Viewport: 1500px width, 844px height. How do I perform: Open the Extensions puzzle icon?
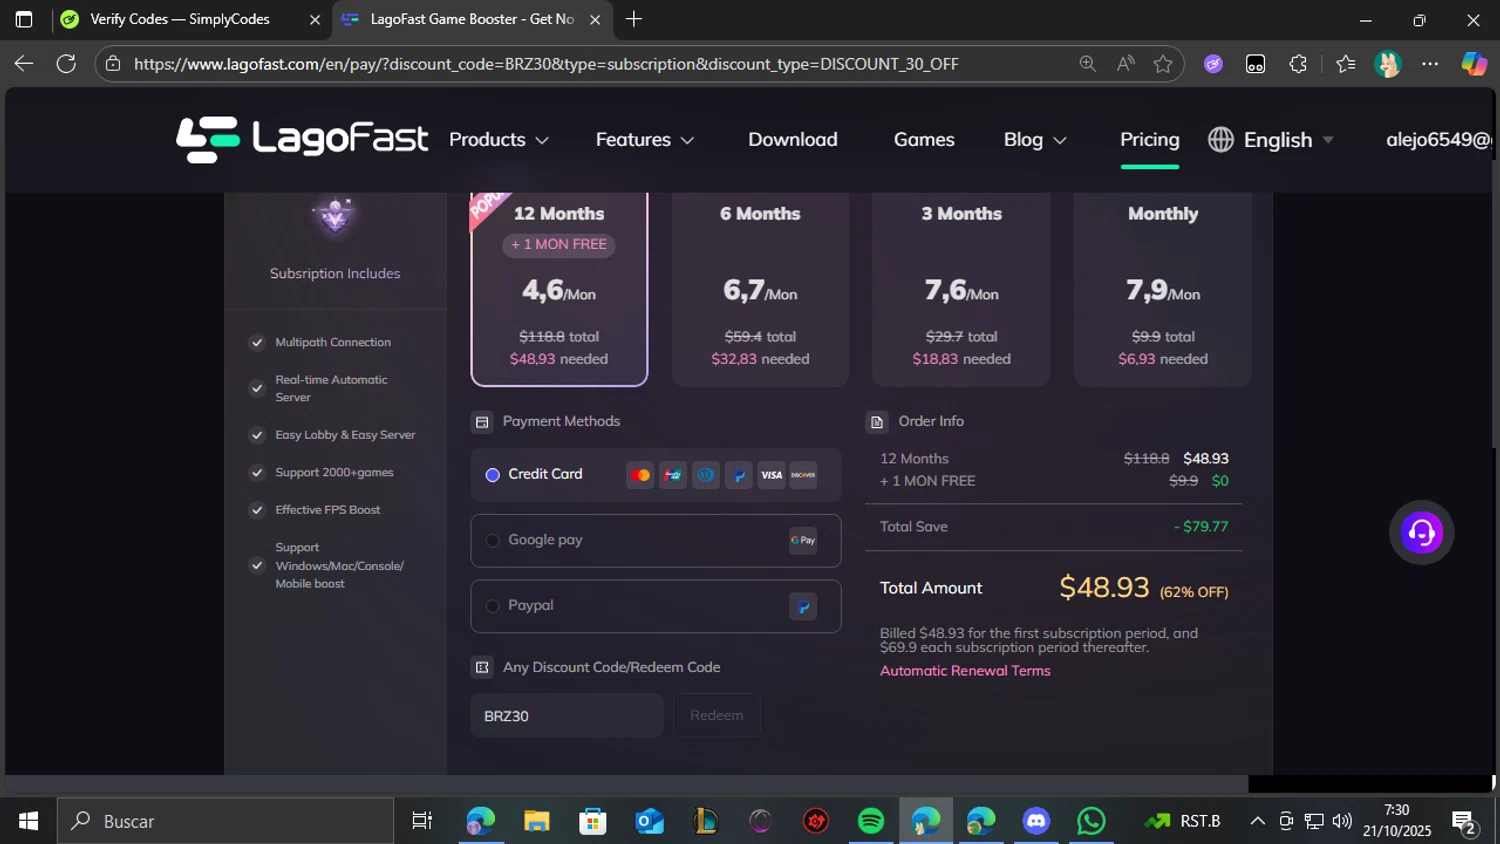point(1298,64)
